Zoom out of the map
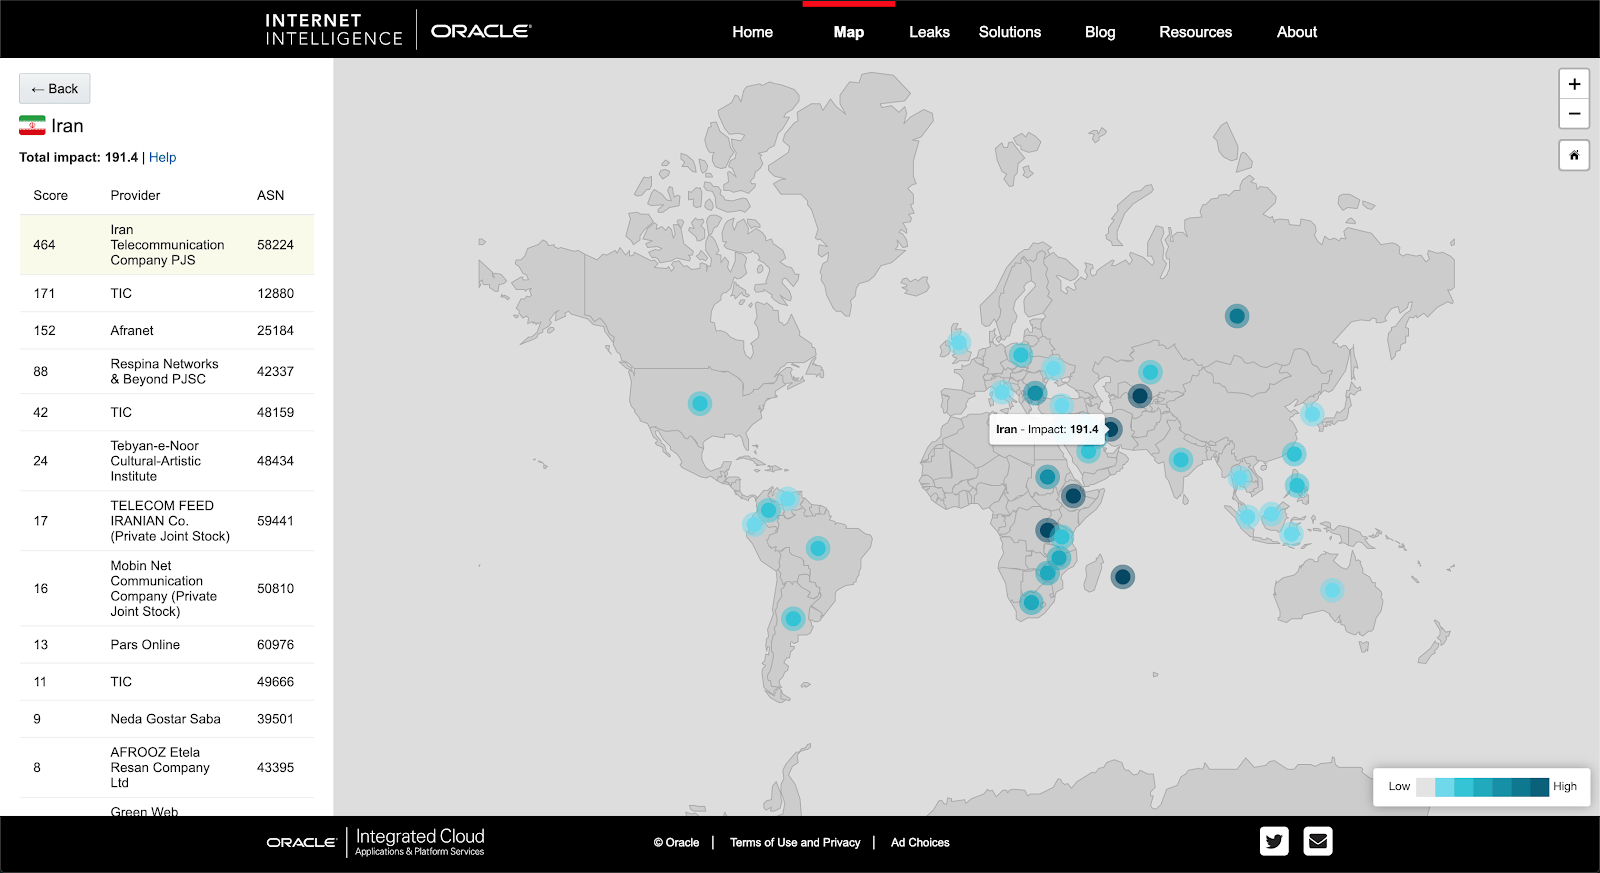 click(x=1574, y=114)
